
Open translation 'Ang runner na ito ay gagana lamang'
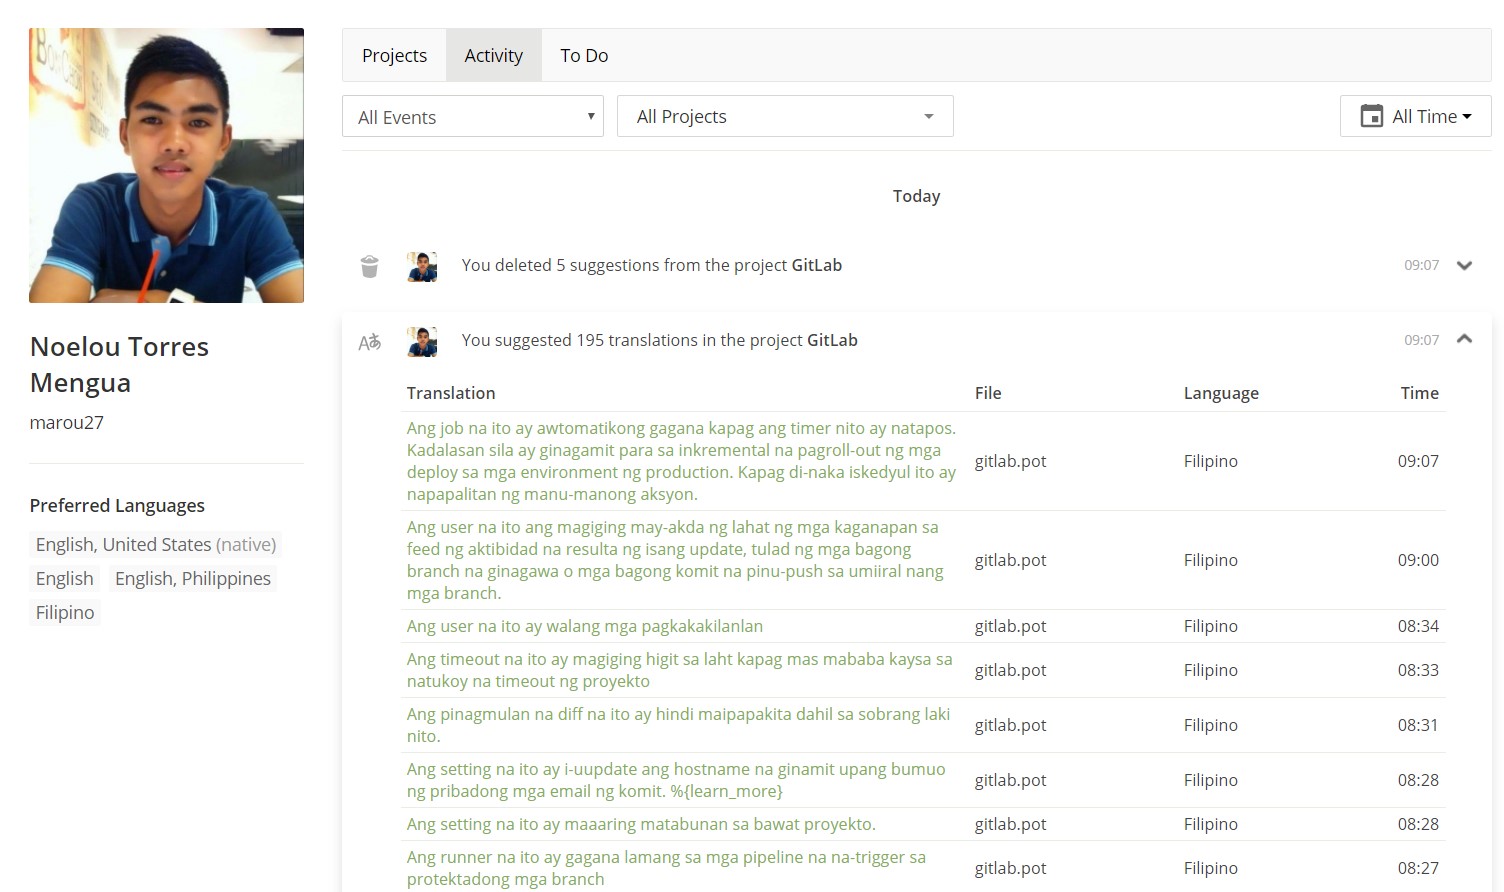point(666,868)
